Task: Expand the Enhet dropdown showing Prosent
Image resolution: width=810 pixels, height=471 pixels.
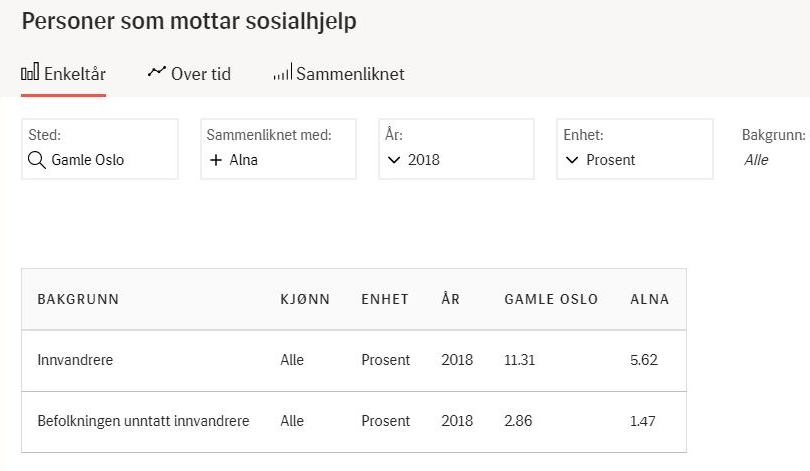Action: click(x=634, y=150)
